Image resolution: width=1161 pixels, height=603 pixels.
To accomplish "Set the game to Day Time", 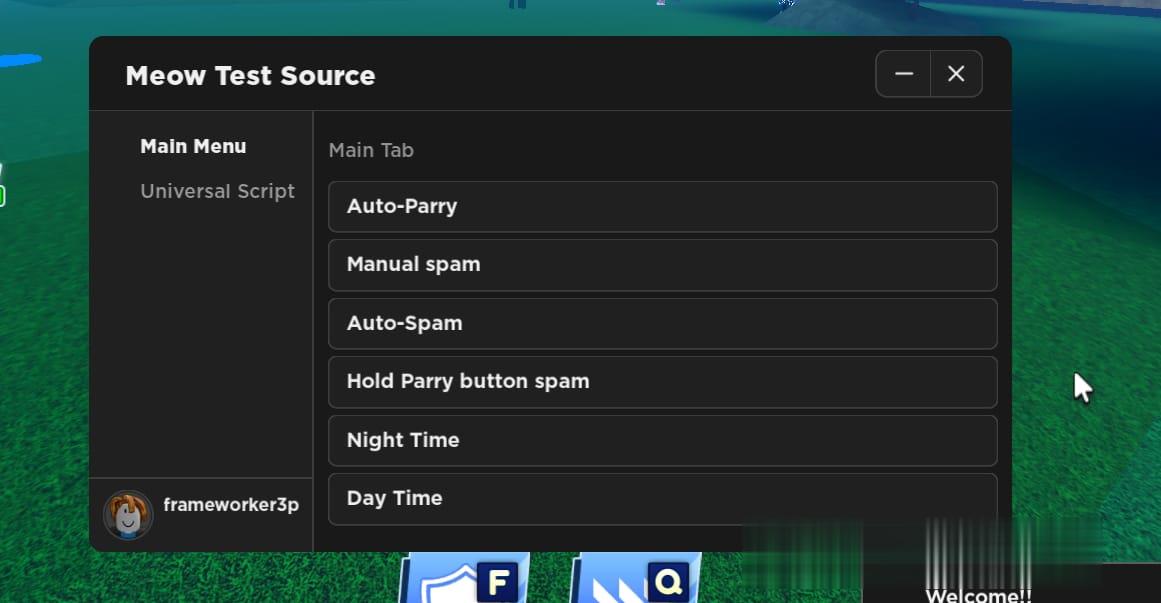I will 662,498.
